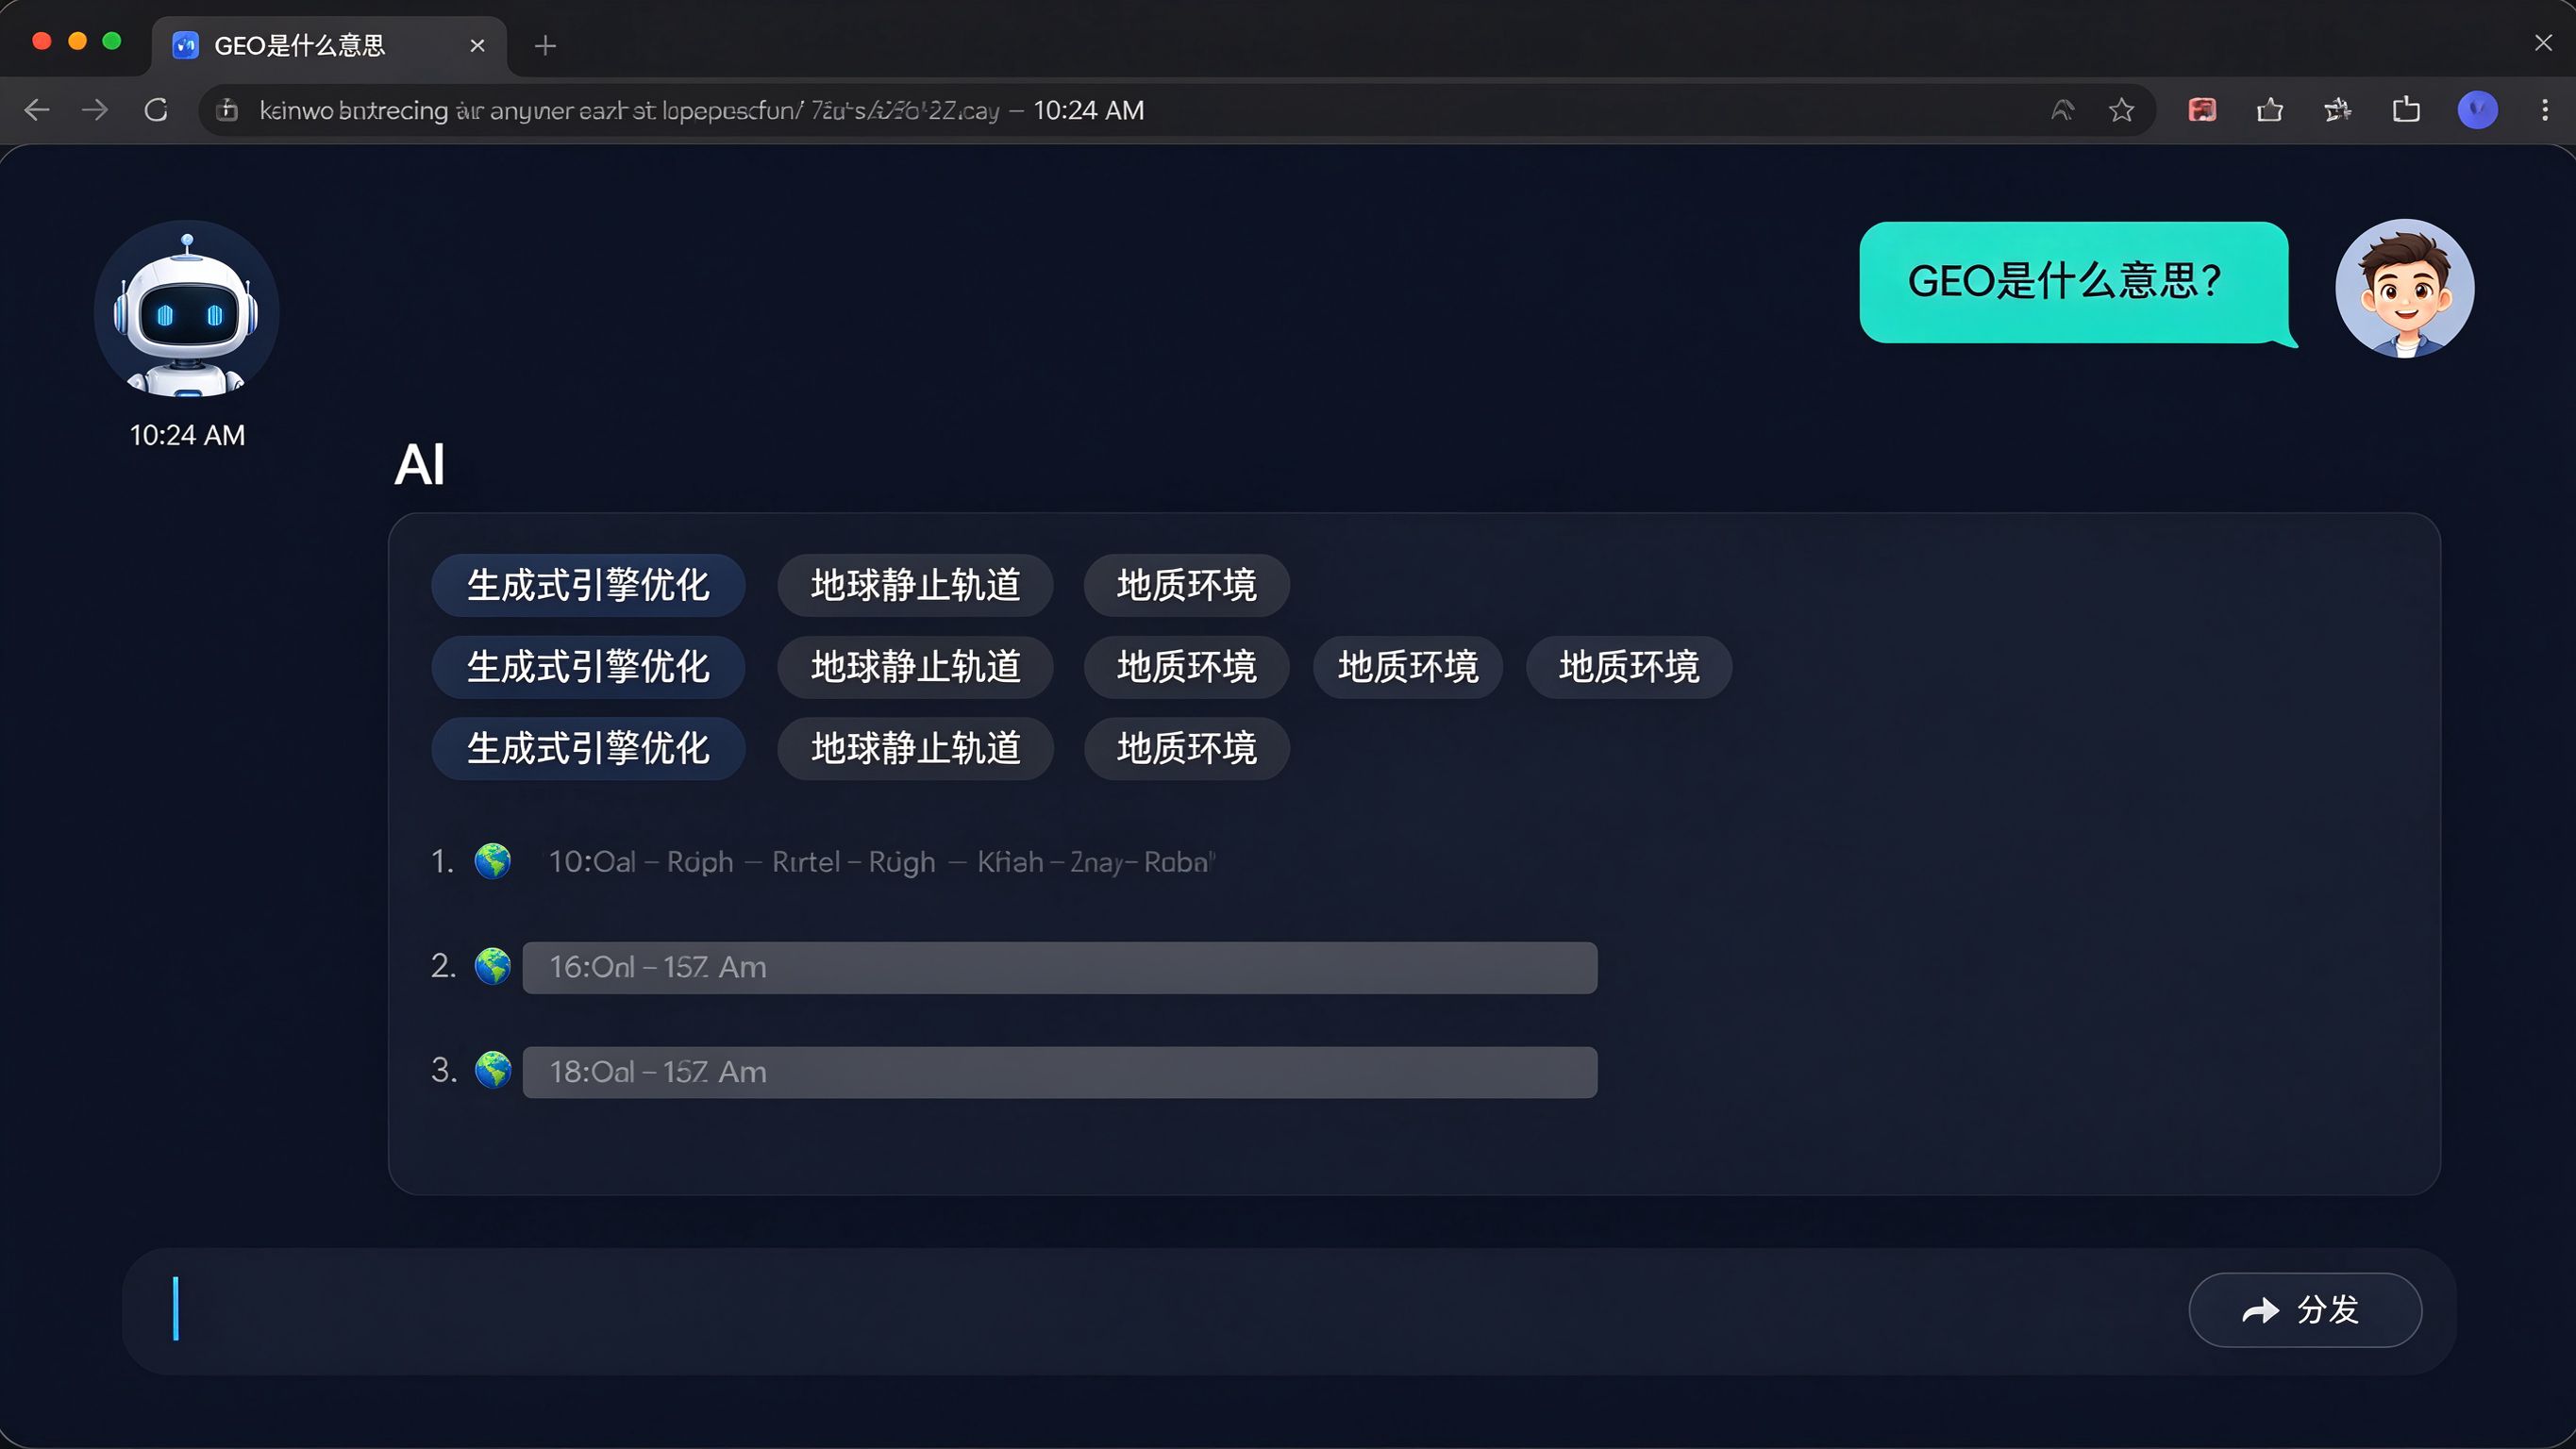Select 生成式引擎优化 chip in second row
This screenshot has height=1449, width=2576.
588,667
